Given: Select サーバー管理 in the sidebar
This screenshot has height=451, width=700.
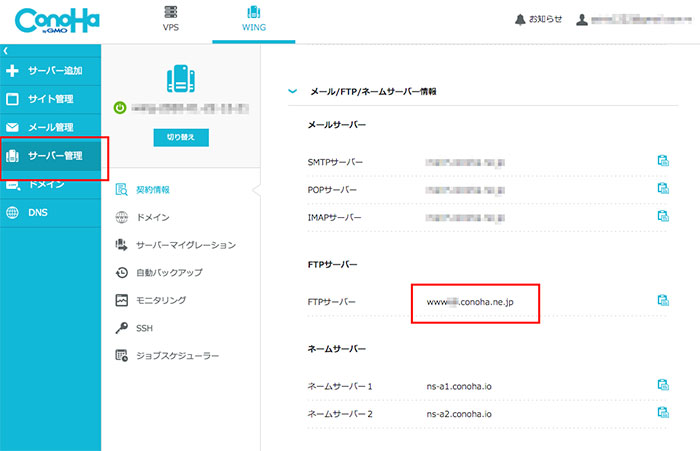Looking at the screenshot, I should click(50, 156).
